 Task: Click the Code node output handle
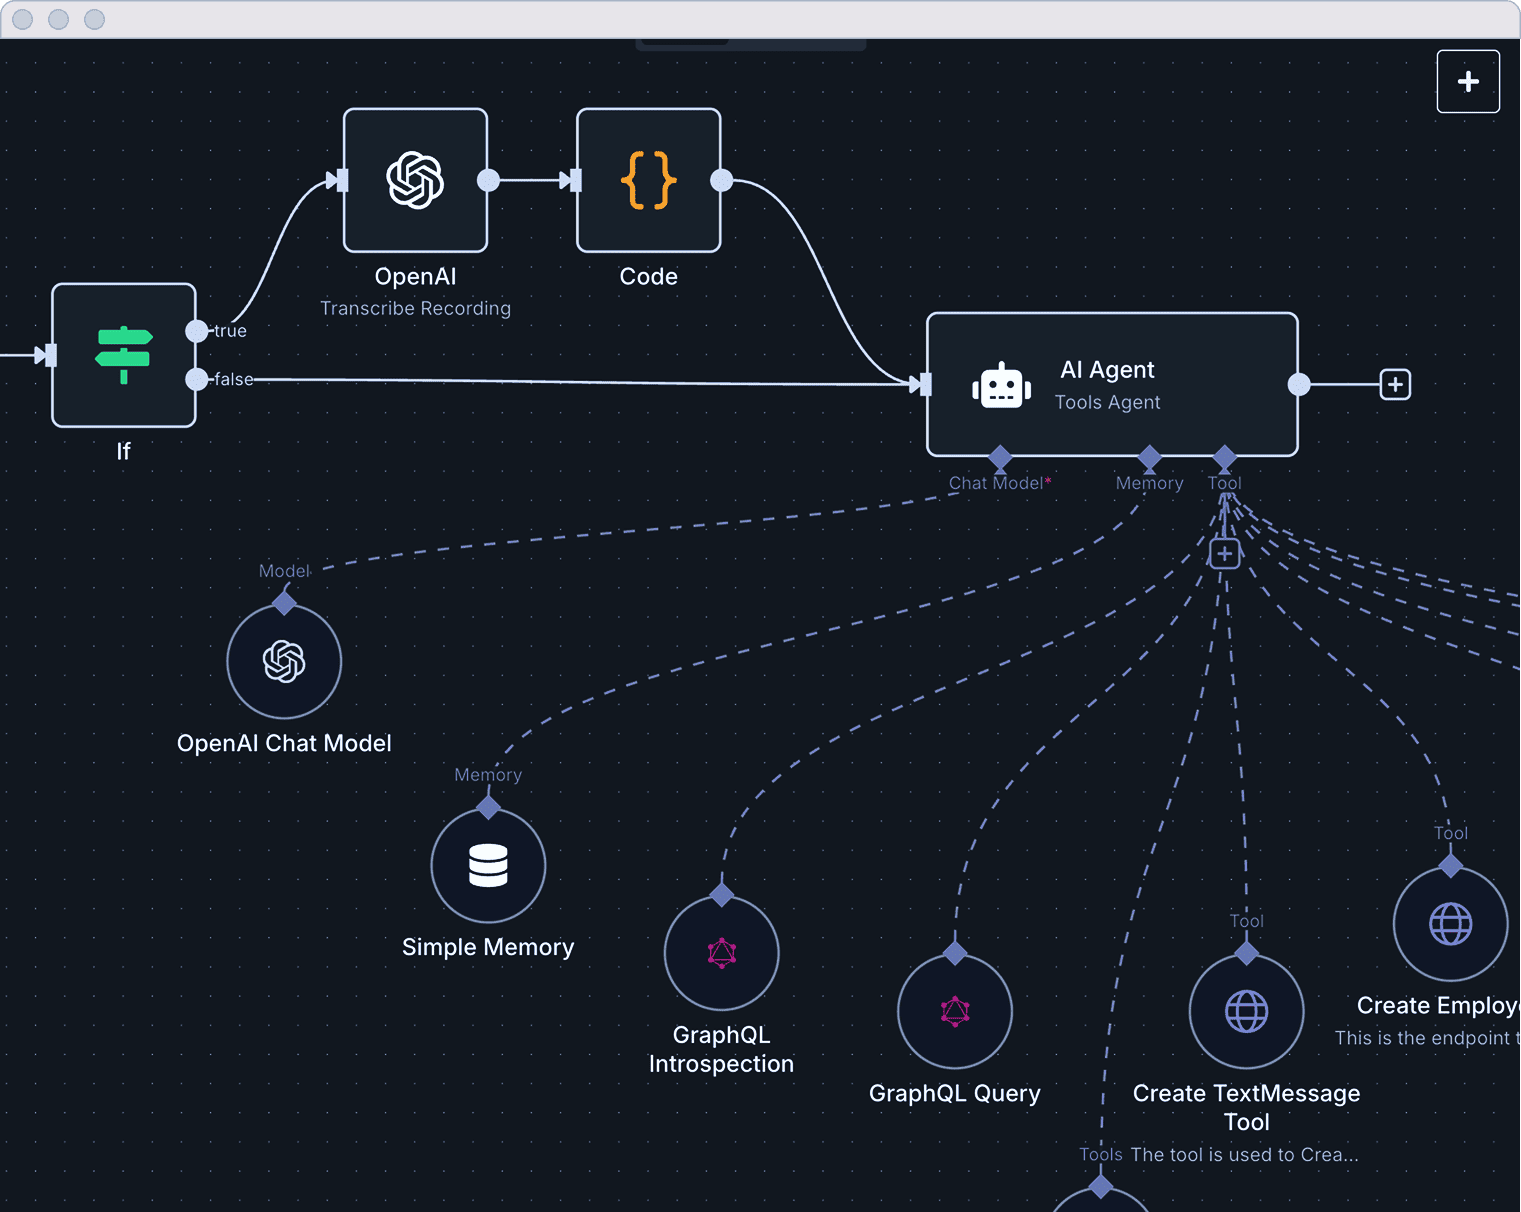721,180
